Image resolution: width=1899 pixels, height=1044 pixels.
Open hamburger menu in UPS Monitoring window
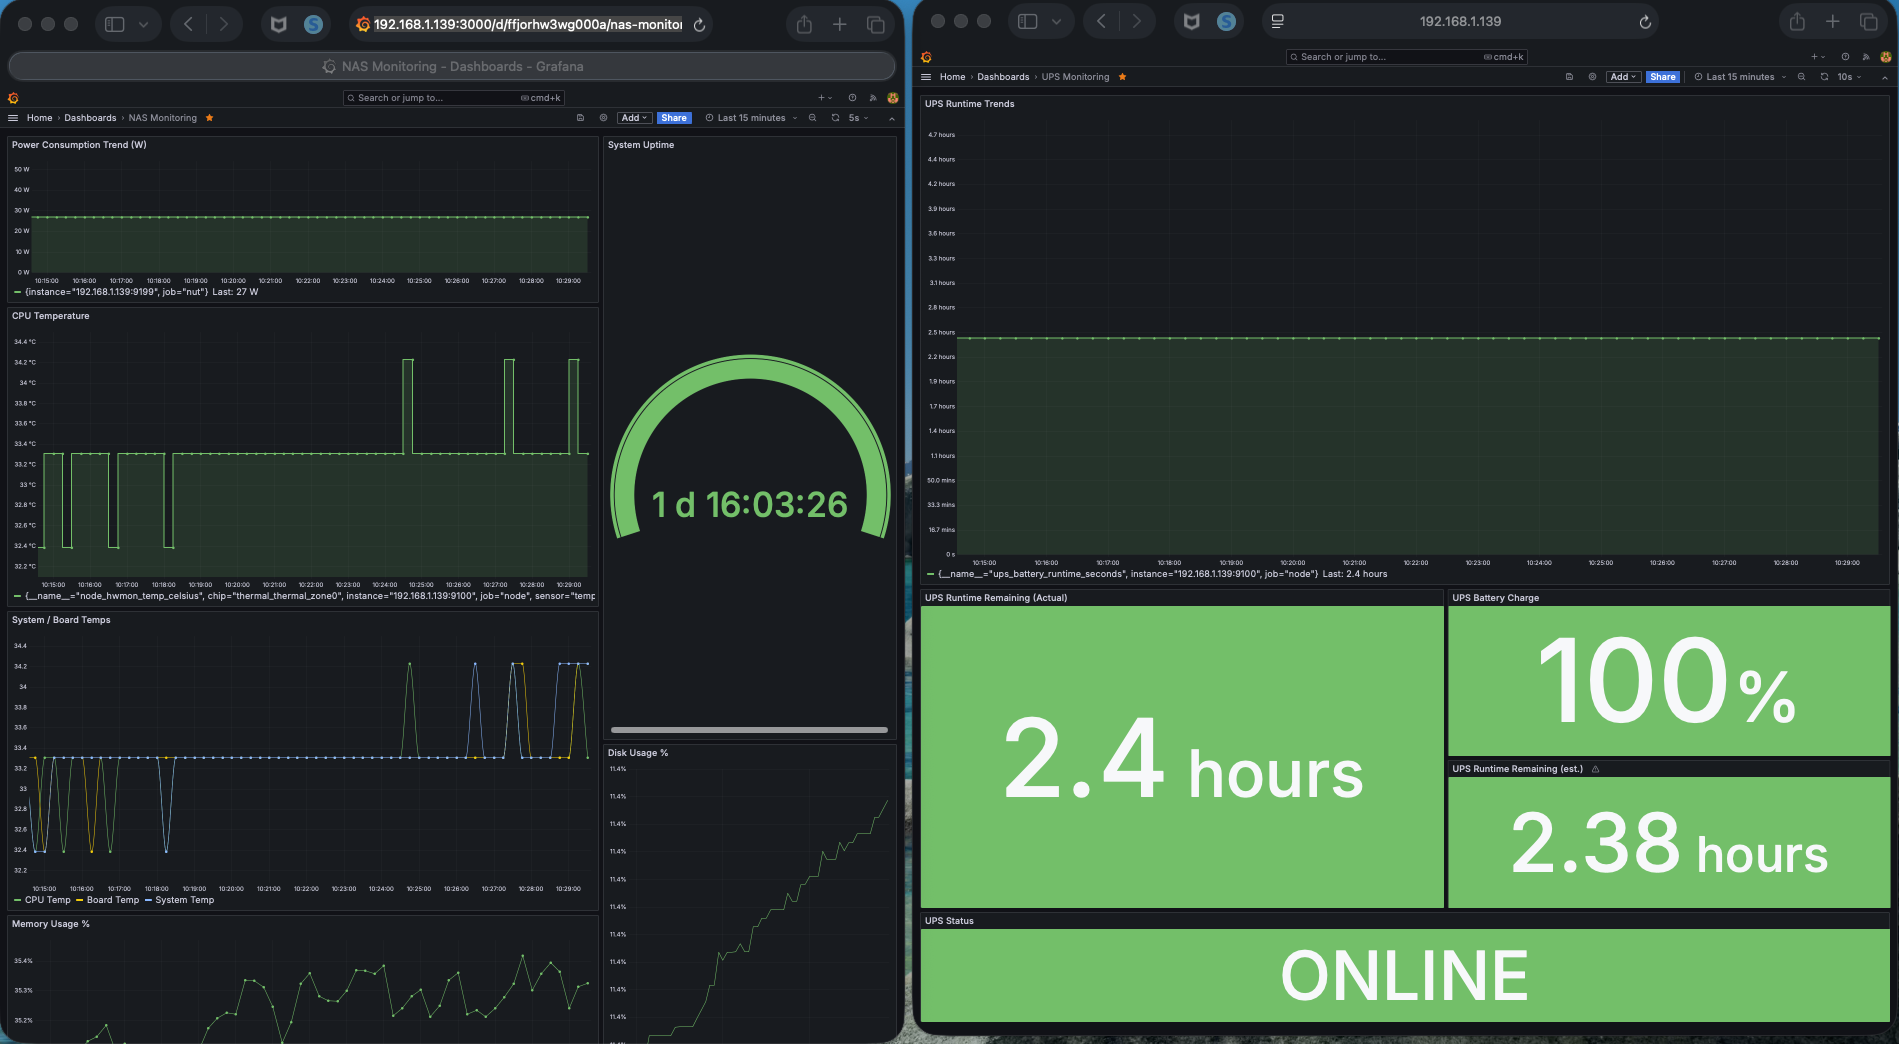(x=926, y=77)
